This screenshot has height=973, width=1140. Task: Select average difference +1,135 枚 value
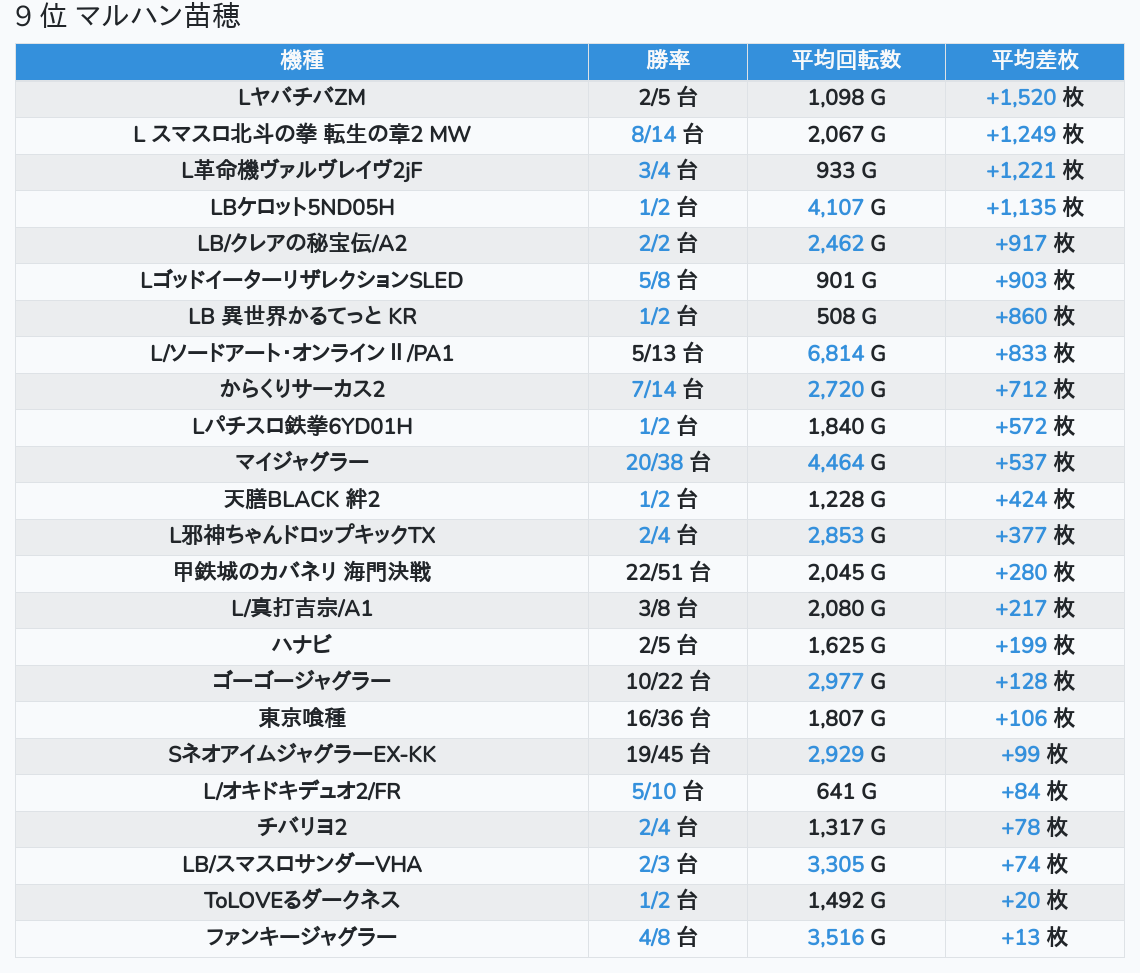(x=1035, y=207)
